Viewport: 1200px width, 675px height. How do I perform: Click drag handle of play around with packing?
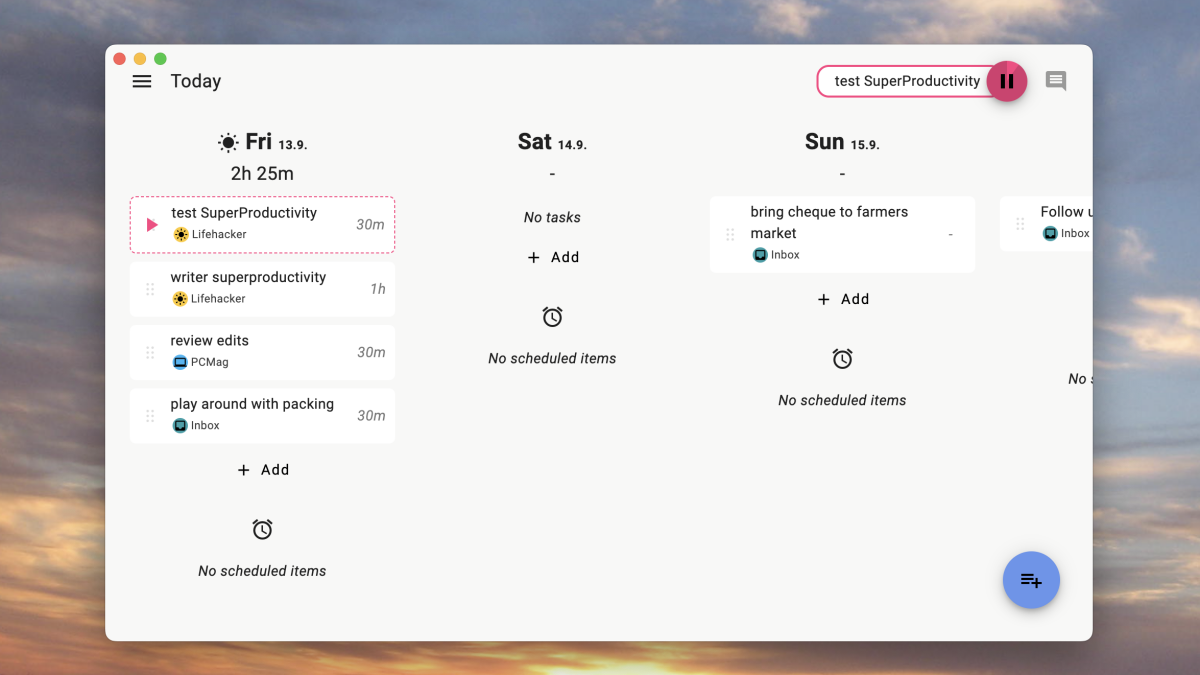click(x=150, y=416)
